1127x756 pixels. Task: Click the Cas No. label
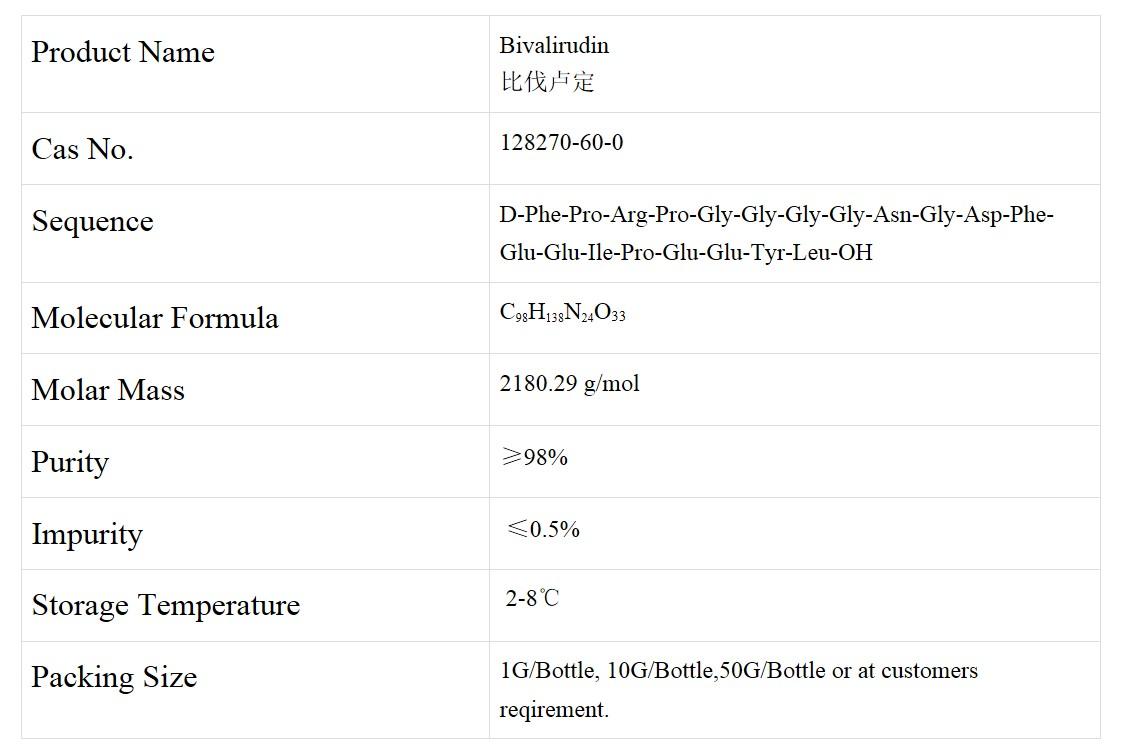click(82, 149)
